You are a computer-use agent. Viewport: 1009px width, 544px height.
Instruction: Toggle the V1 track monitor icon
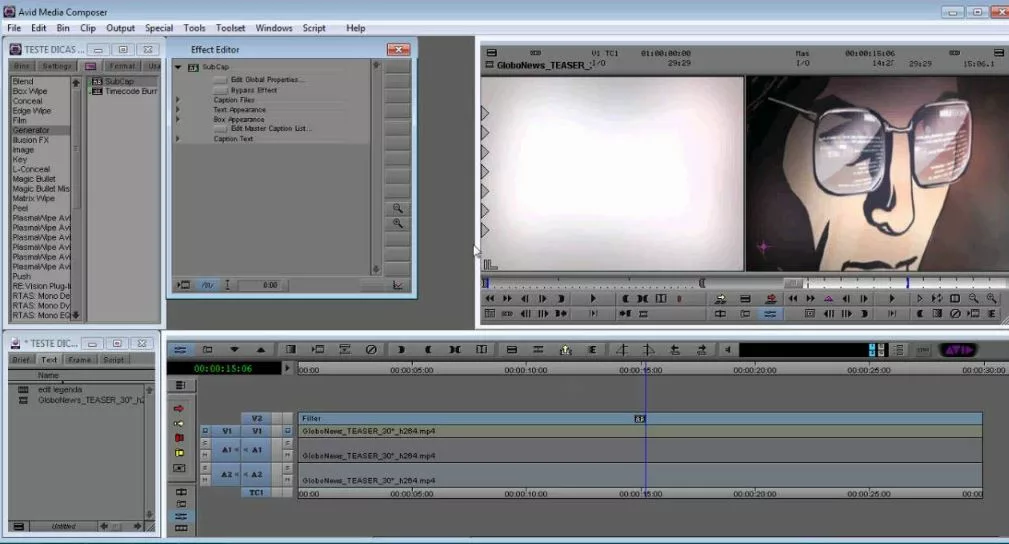(x=288, y=431)
